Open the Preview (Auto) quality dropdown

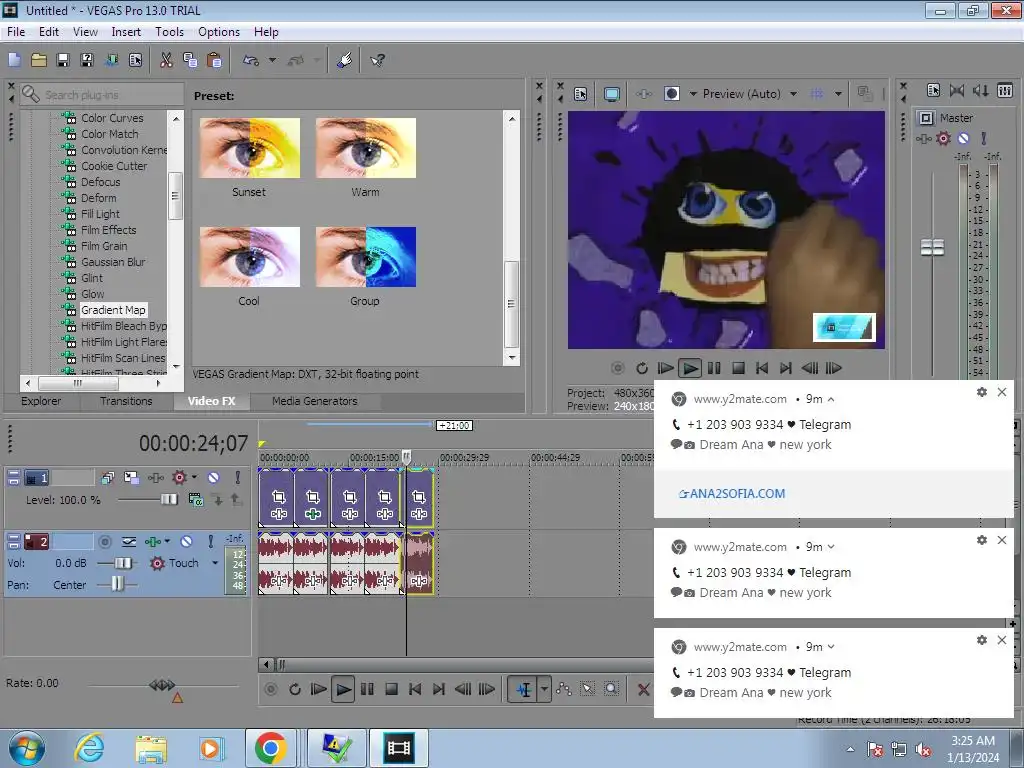793,94
